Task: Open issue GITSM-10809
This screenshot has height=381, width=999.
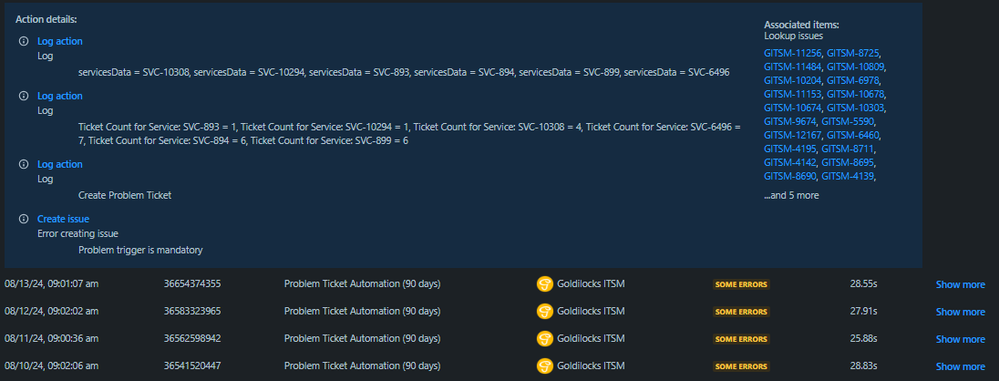Action: (856, 66)
